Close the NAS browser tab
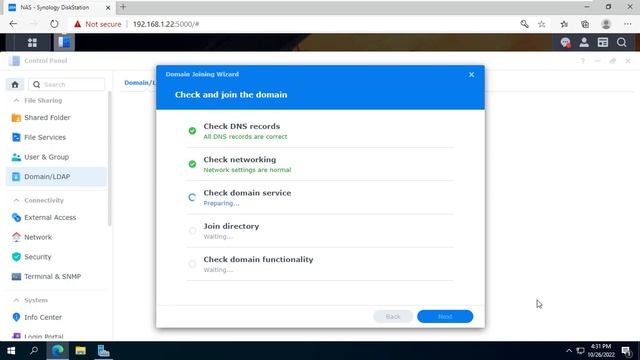Image resolution: width=640 pixels, height=360 pixels. [108, 7]
